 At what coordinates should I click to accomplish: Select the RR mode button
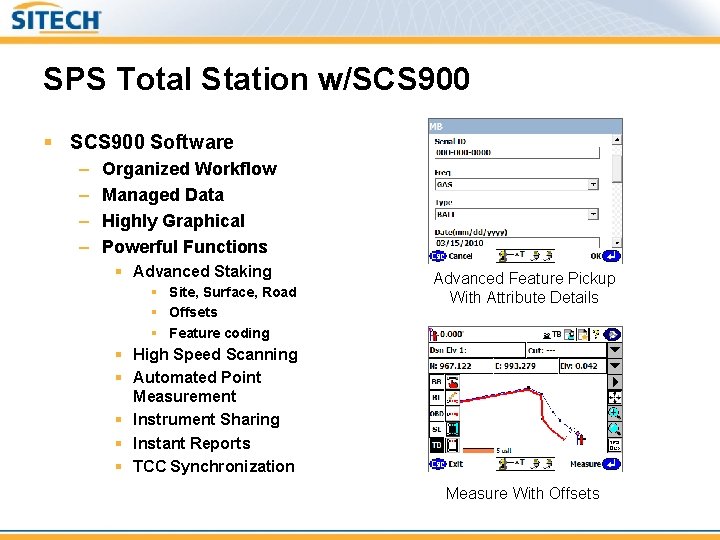[x=436, y=382]
